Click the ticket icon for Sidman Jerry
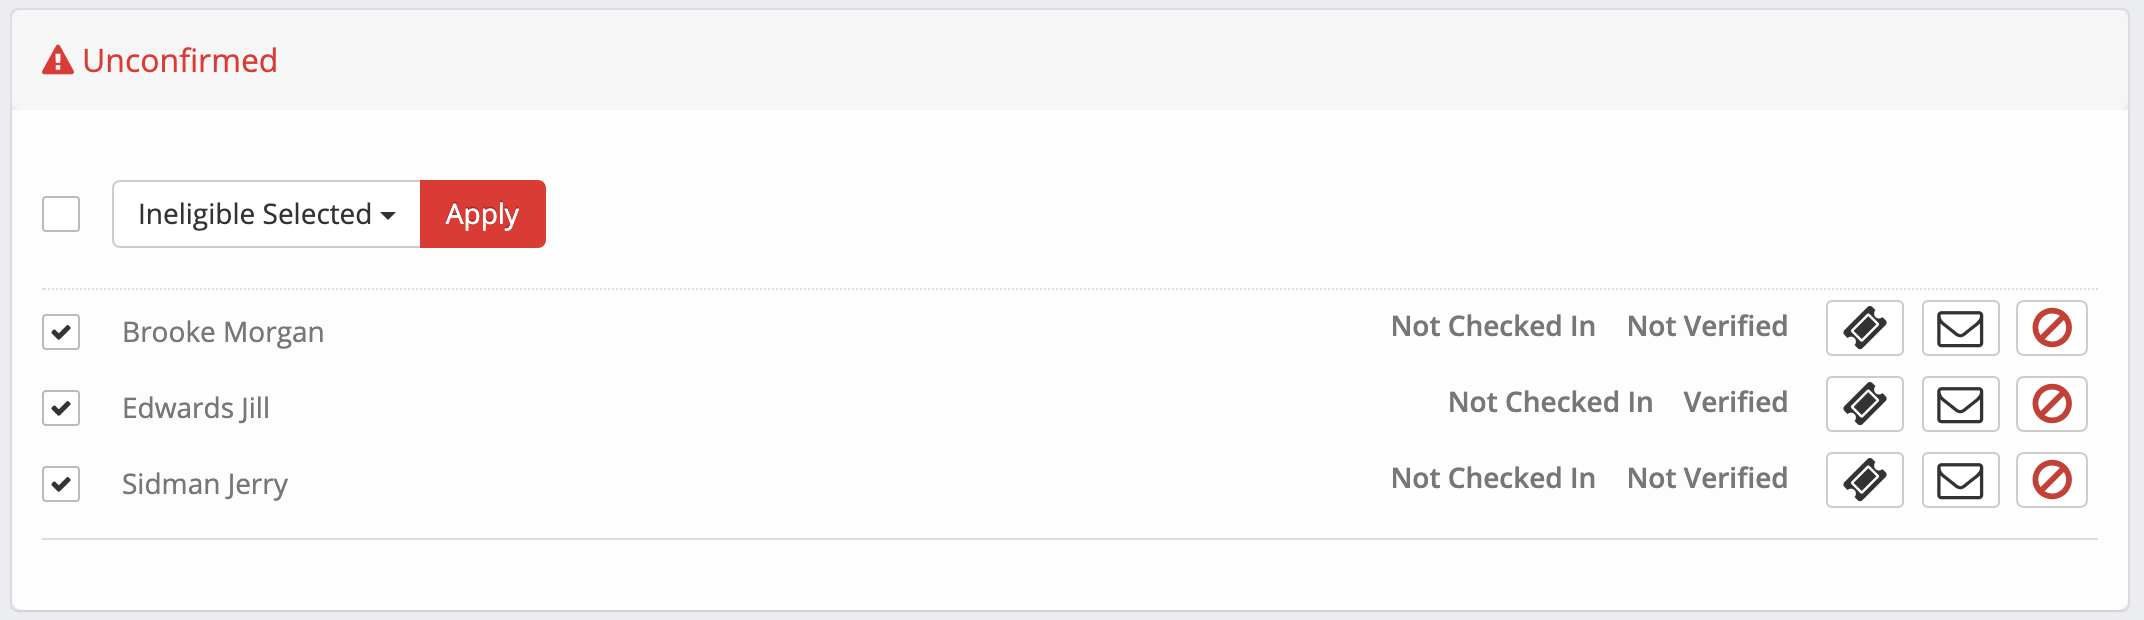Screen dimensions: 2144x620 [1864, 480]
